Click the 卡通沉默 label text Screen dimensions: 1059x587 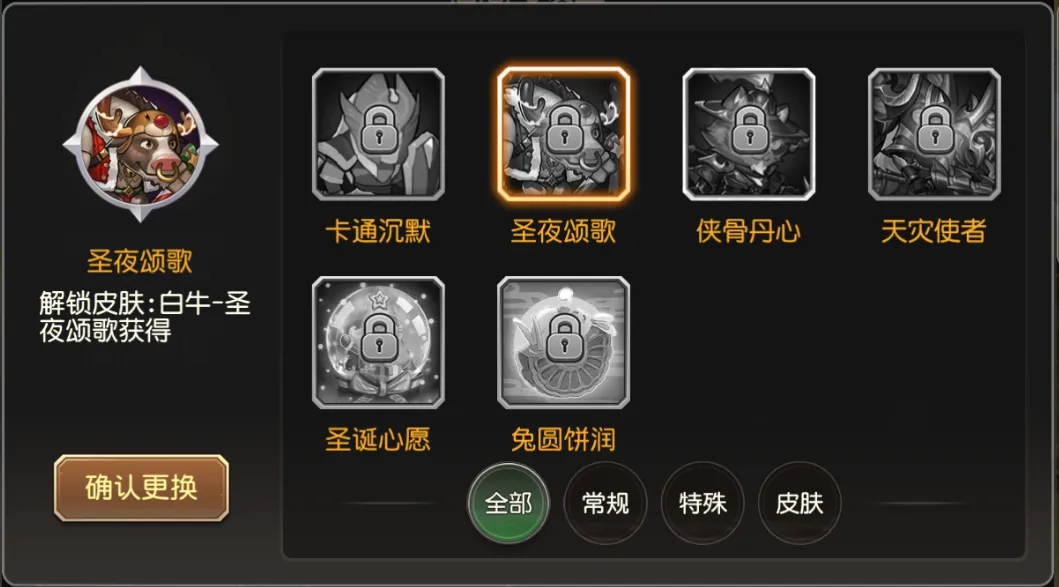[x=378, y=232]
